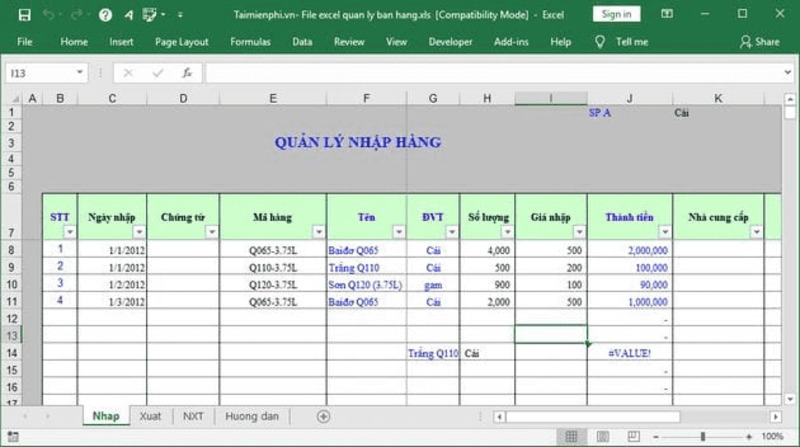Switch to Page Layout view icon
Viewport: 800px width, 447px height.
[603, 436]
